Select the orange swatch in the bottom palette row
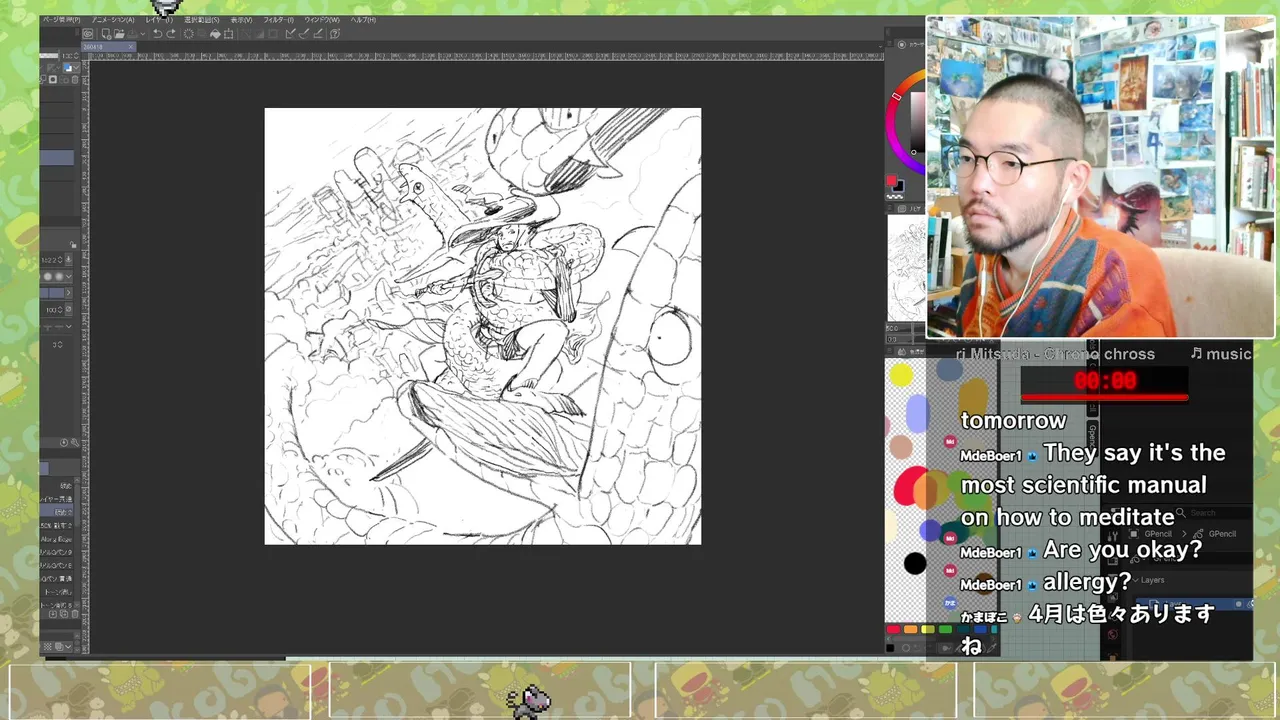 coord(910,629)
